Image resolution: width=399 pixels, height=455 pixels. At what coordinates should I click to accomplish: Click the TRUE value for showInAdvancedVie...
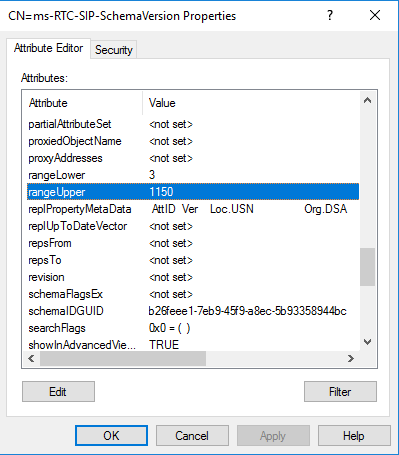(x=164, y=345)
